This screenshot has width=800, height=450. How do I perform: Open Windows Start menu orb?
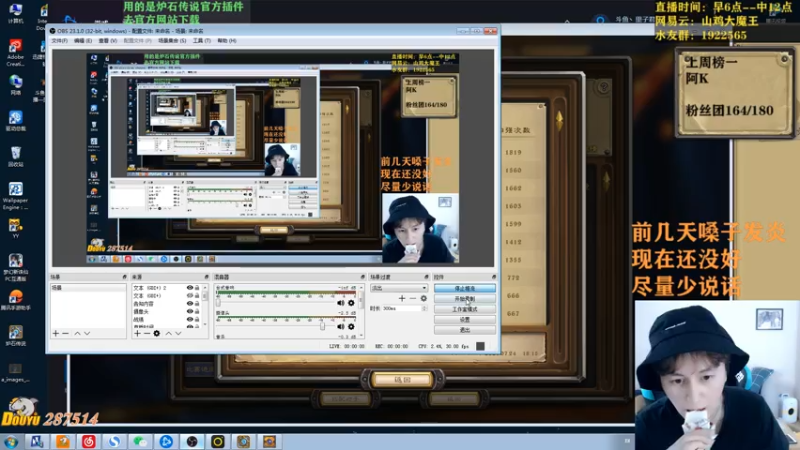(x=11, y=441)
